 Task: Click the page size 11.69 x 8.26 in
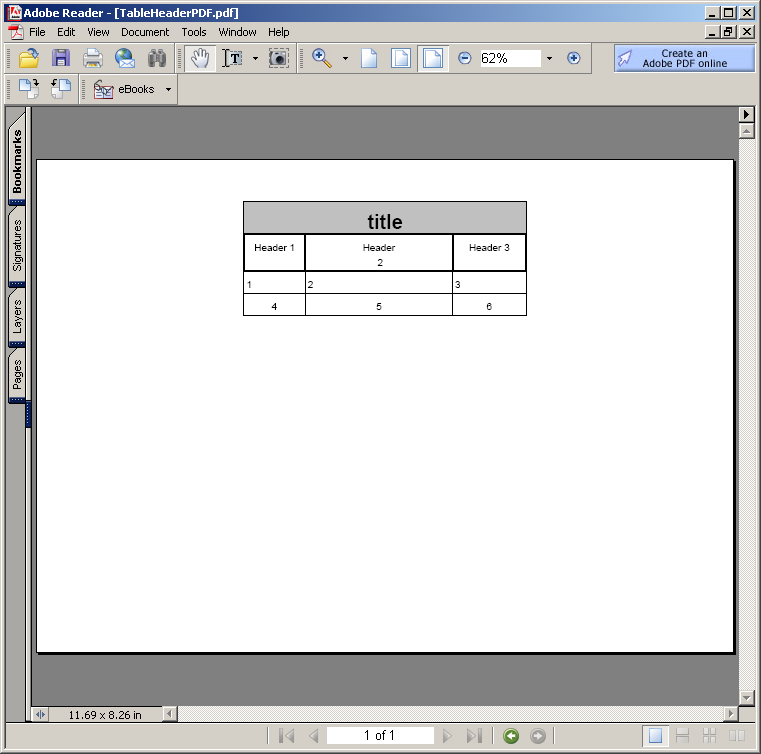(105, 715)
